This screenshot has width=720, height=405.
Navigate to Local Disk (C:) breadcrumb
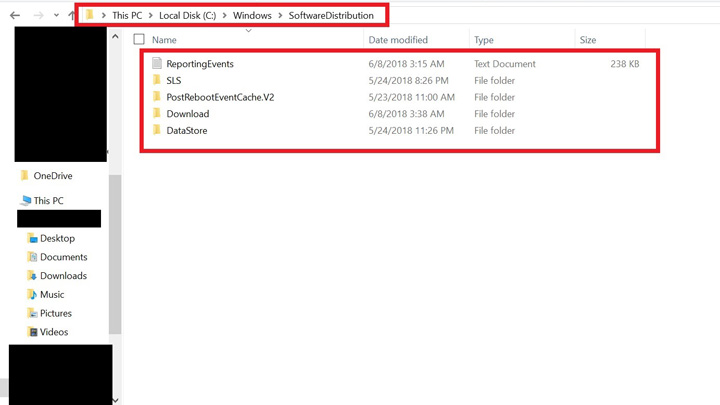pos(187,16)
